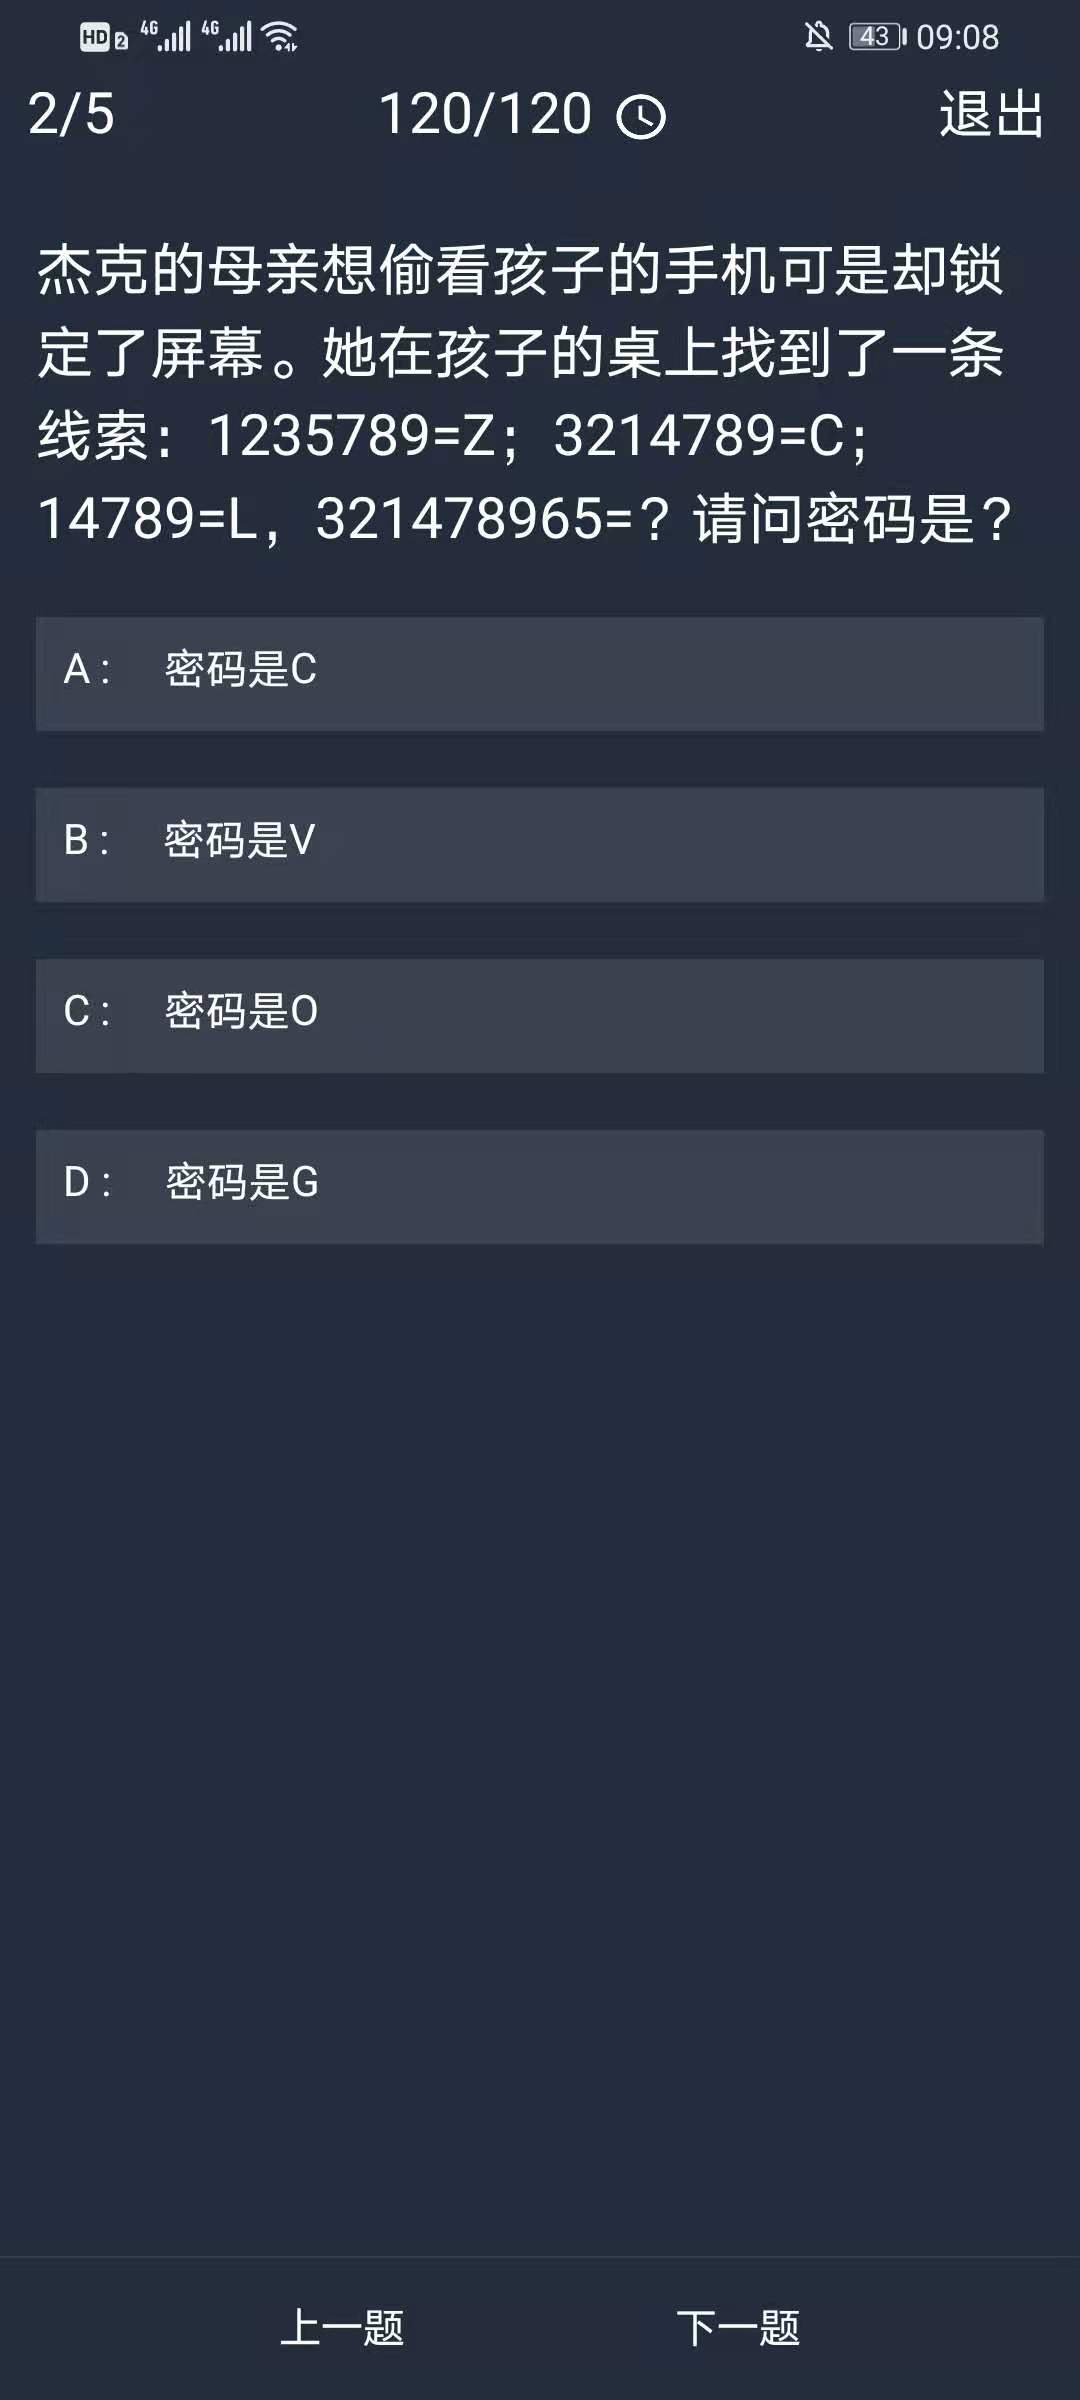
Task: Tap the first 4G signal bars
Action: pyautogui.click(x=166, y=37)
